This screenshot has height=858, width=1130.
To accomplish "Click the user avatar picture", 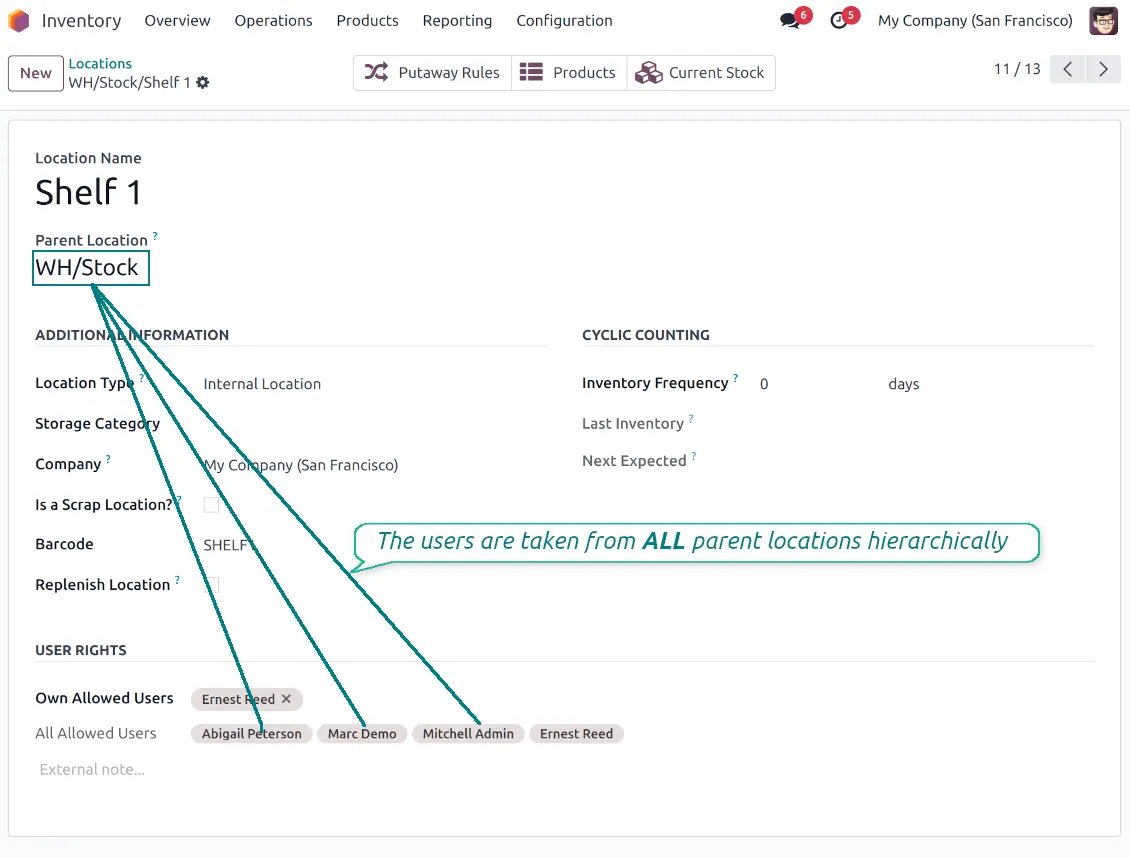I will (1103, 21).
